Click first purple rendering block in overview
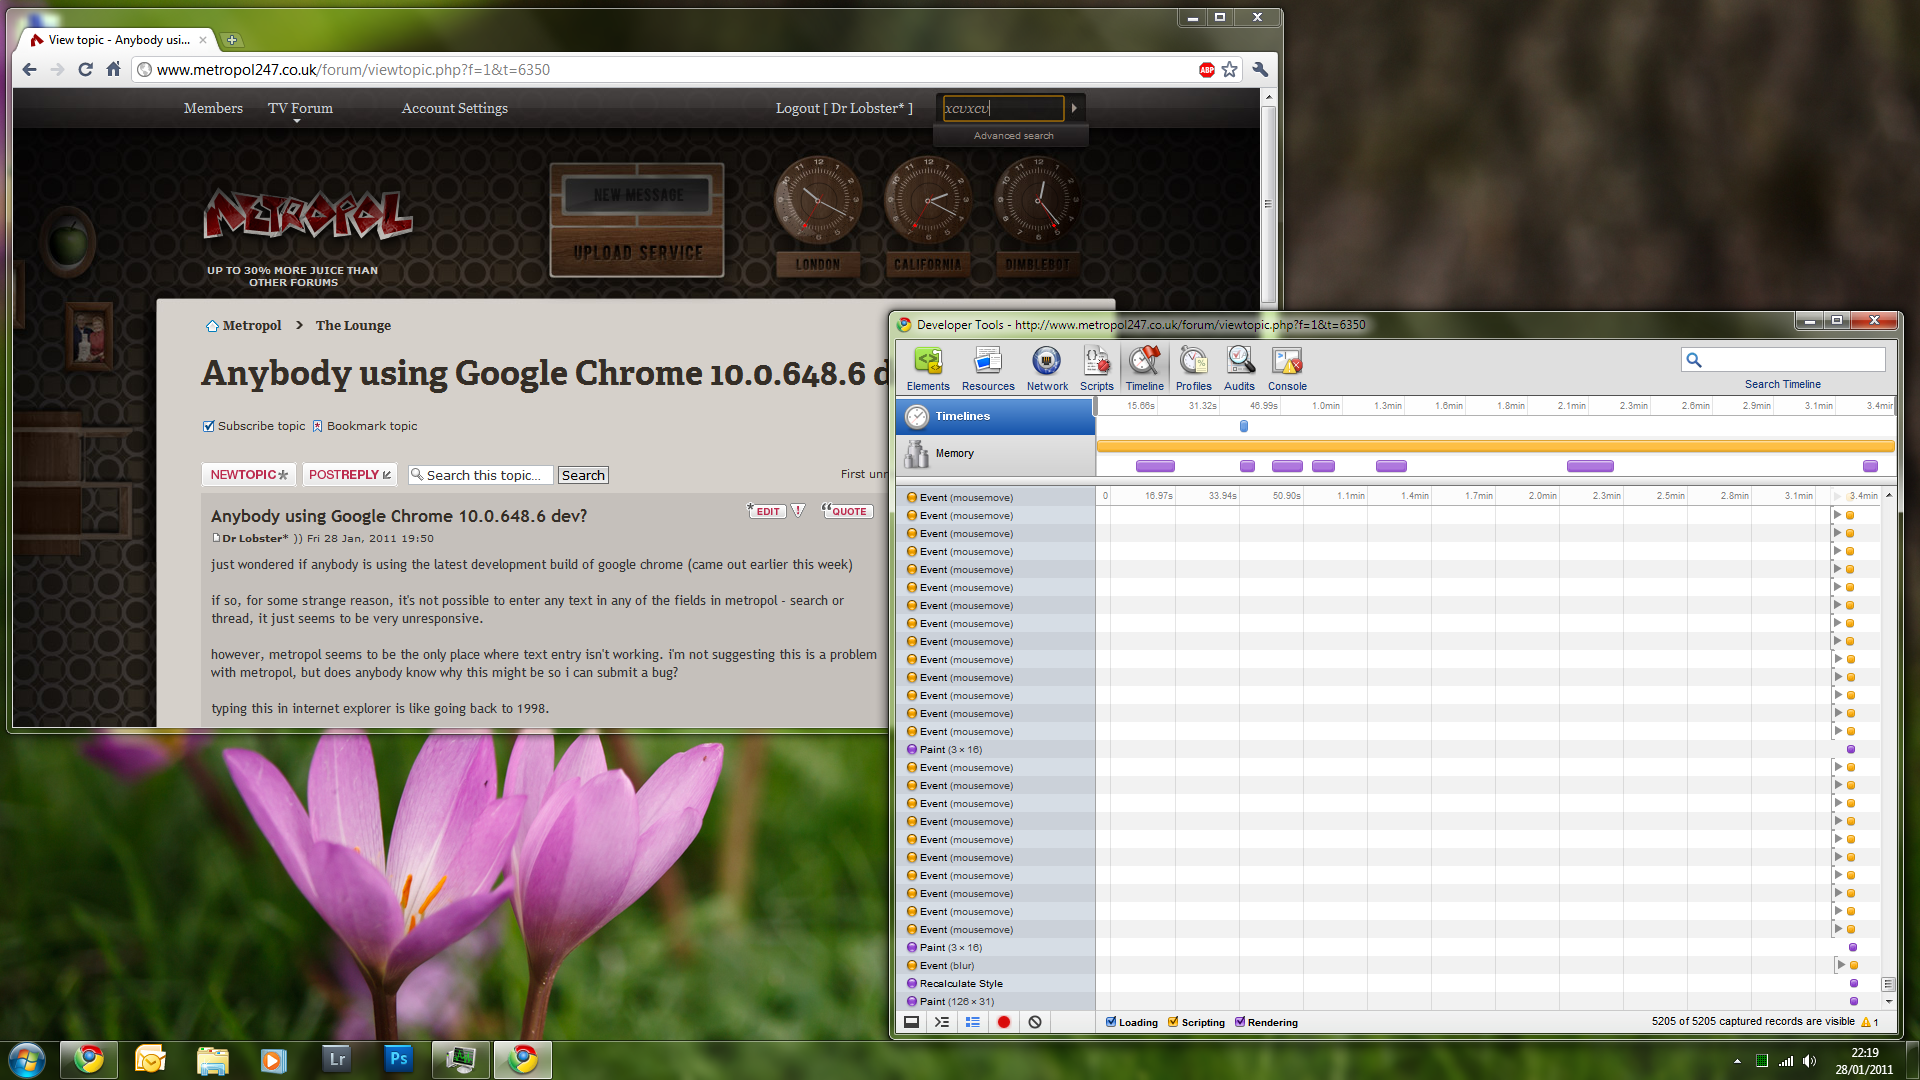 pyautogui.click(x=1155, y=466)
